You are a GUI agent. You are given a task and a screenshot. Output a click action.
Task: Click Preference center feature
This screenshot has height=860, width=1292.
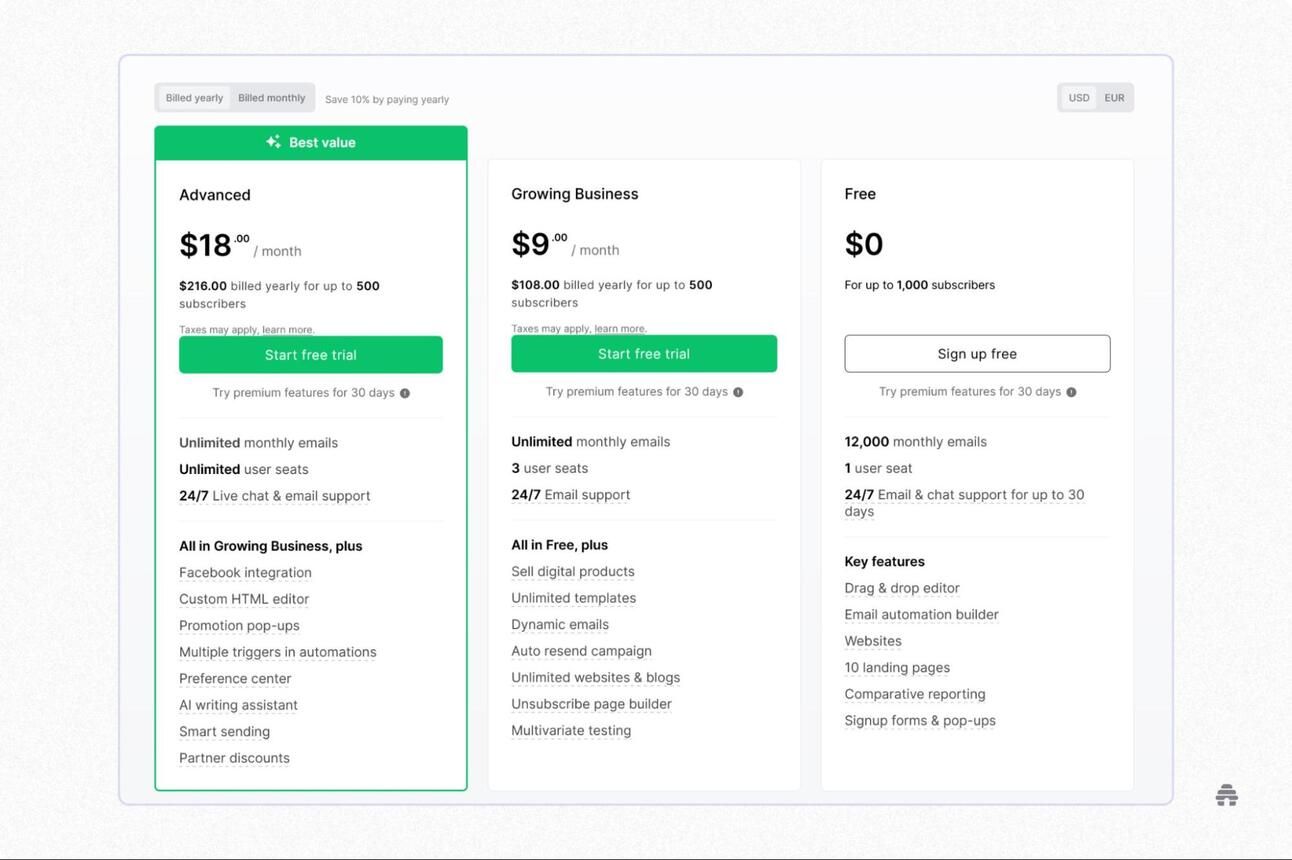(235, 679)
